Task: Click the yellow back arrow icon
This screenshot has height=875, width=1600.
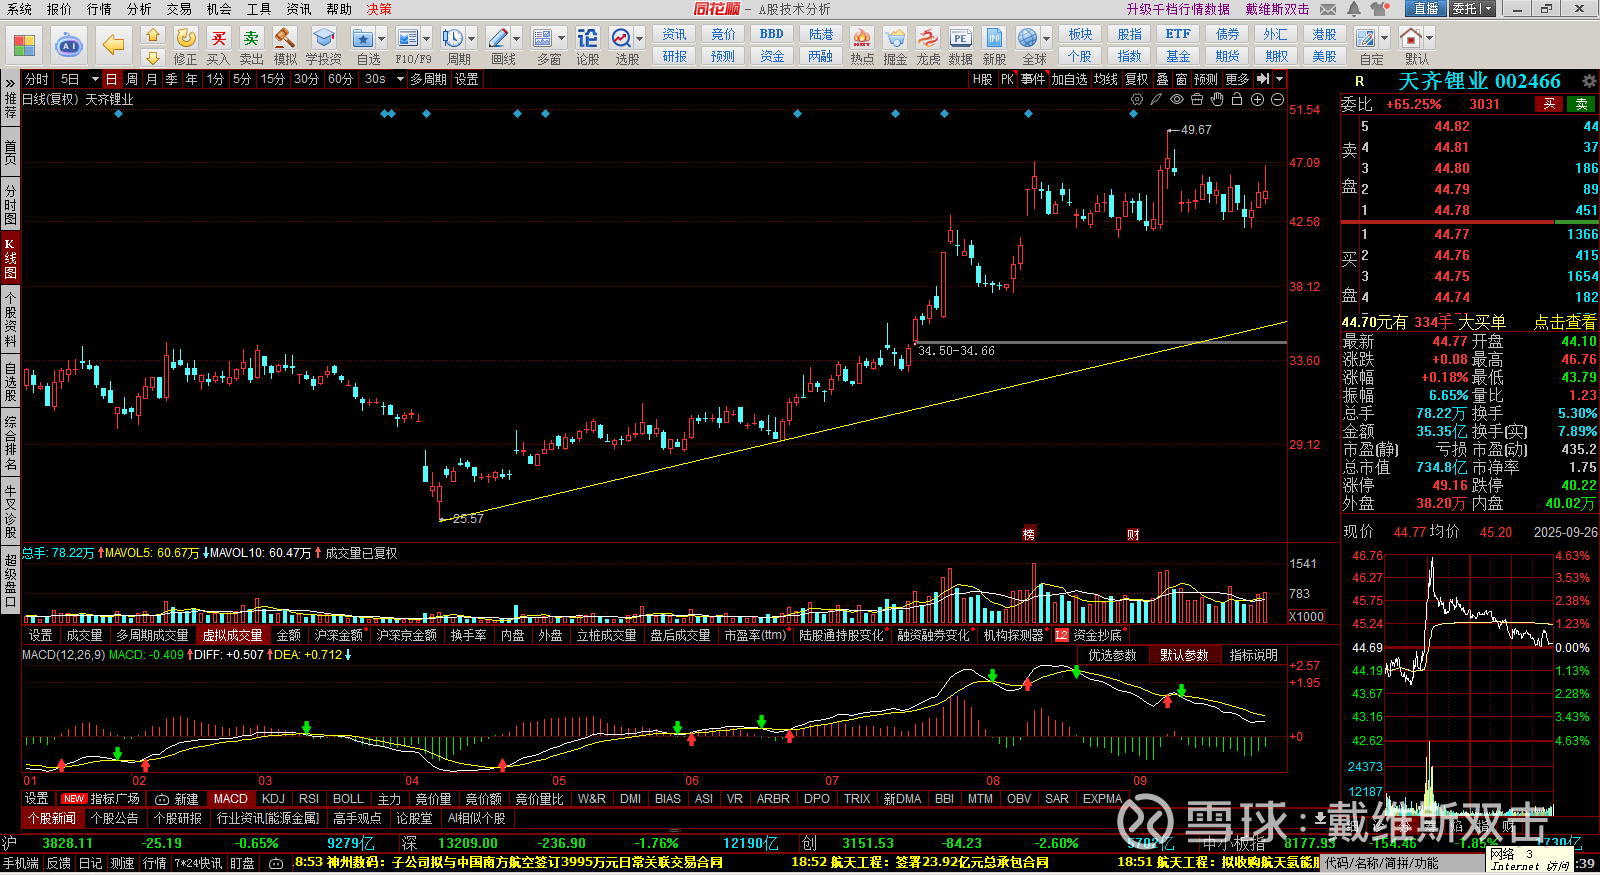Action: [x=113, y=45]
